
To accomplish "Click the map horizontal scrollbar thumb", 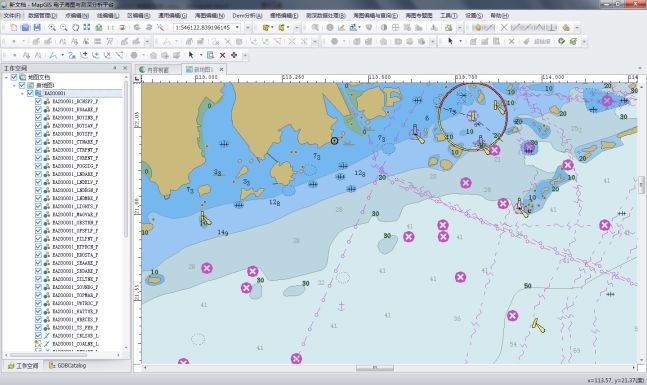I will (375, 367).
